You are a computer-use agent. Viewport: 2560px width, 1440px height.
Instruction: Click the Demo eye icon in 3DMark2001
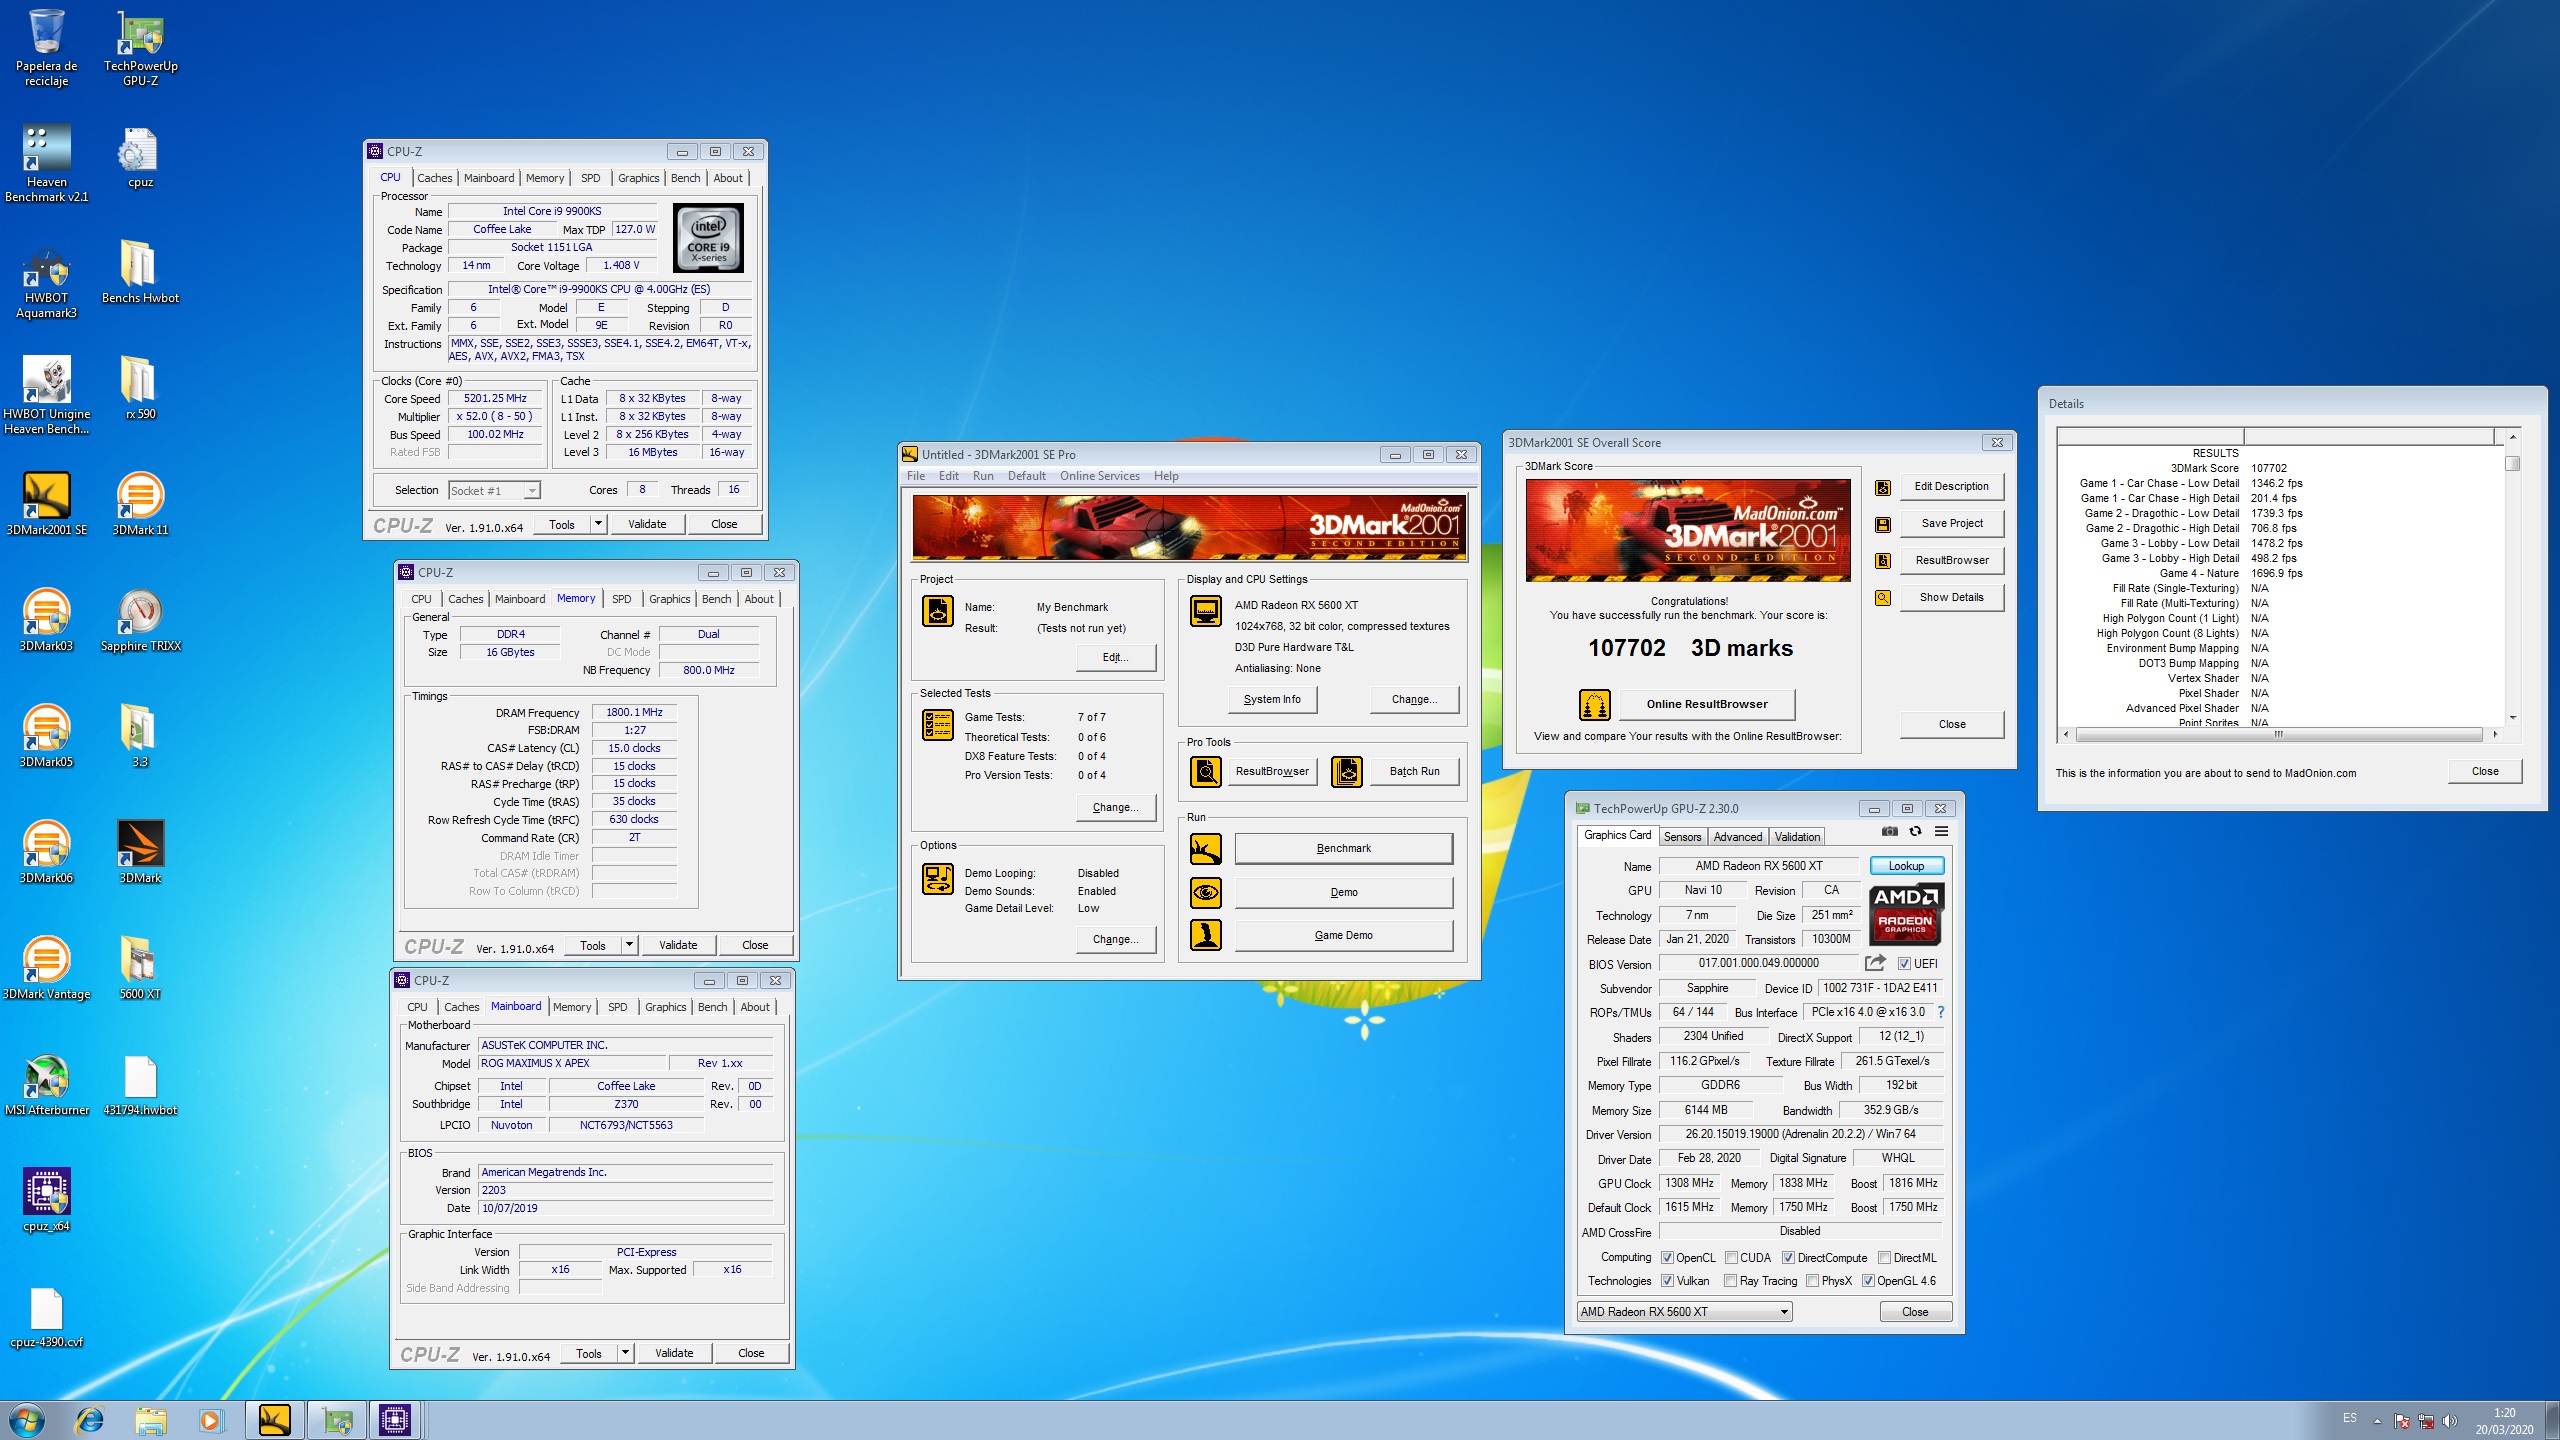[1205, 892]
